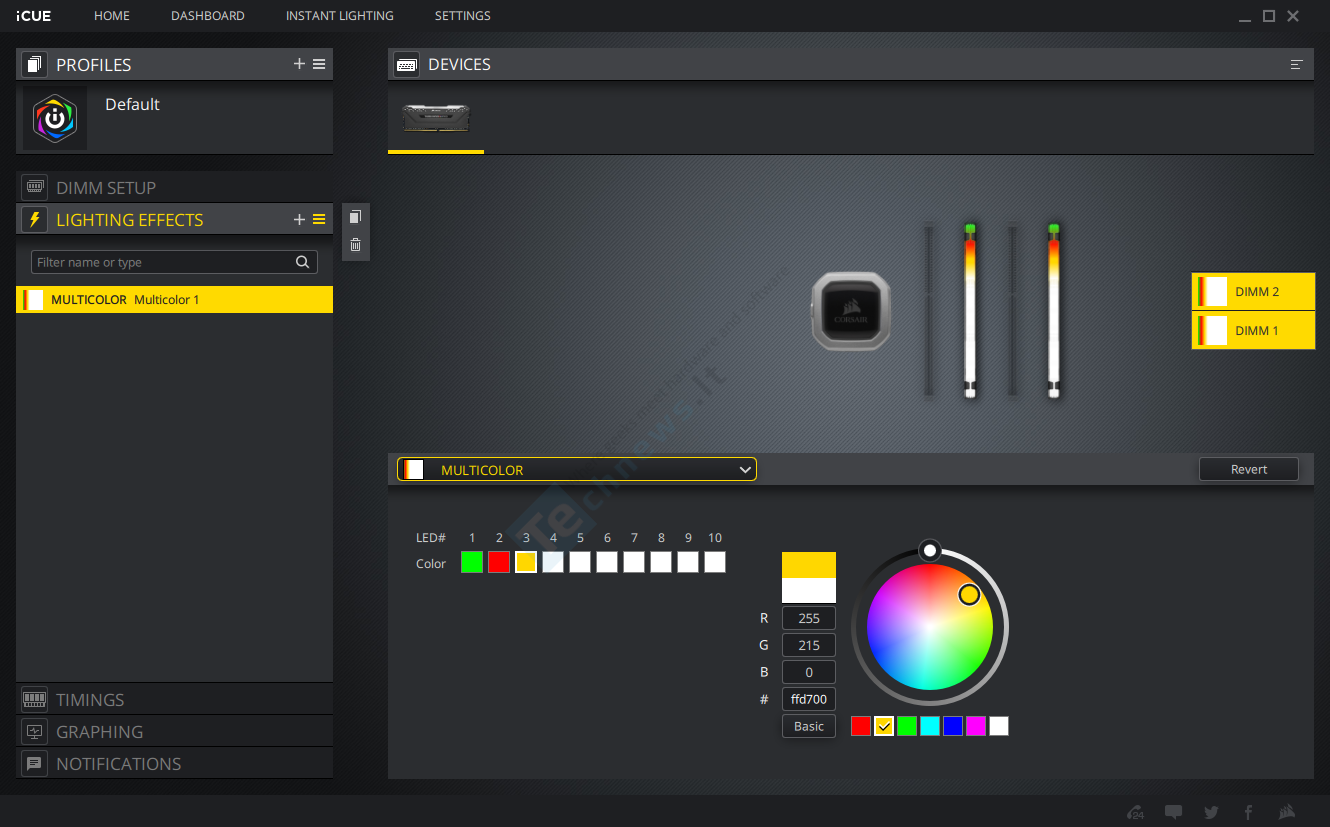Pick the cyan preset swatch
Viewport: 1330px width, 827px height.
pyautogui.click(x=930, y=726)
